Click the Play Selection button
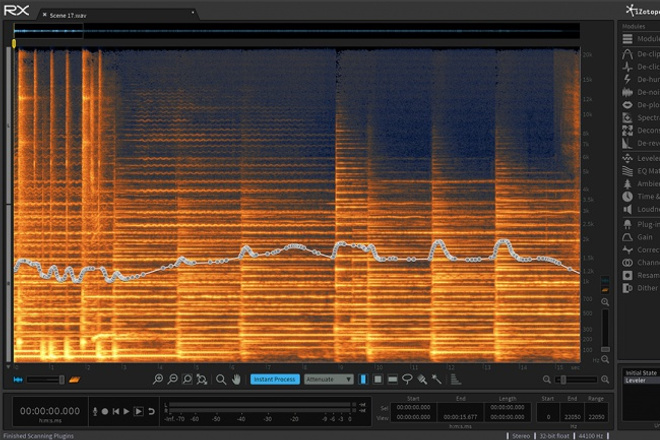Viewport: 660px width, 440px height. pyautogui.click(x=138, y=411)
